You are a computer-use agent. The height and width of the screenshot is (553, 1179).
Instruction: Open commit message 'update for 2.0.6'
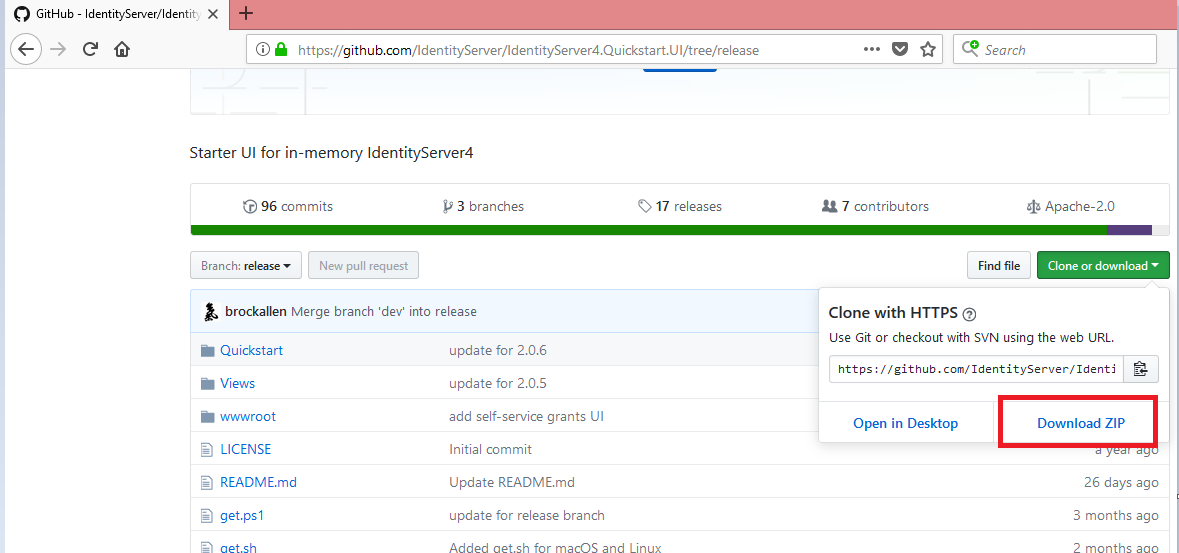498,351
